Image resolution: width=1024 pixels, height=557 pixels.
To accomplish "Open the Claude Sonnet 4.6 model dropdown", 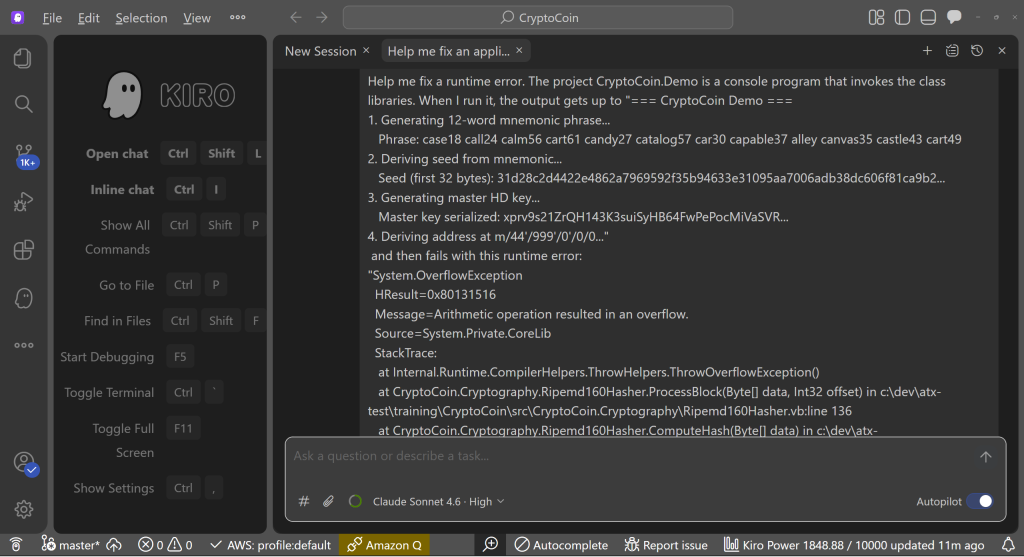I will click(438, 501).
